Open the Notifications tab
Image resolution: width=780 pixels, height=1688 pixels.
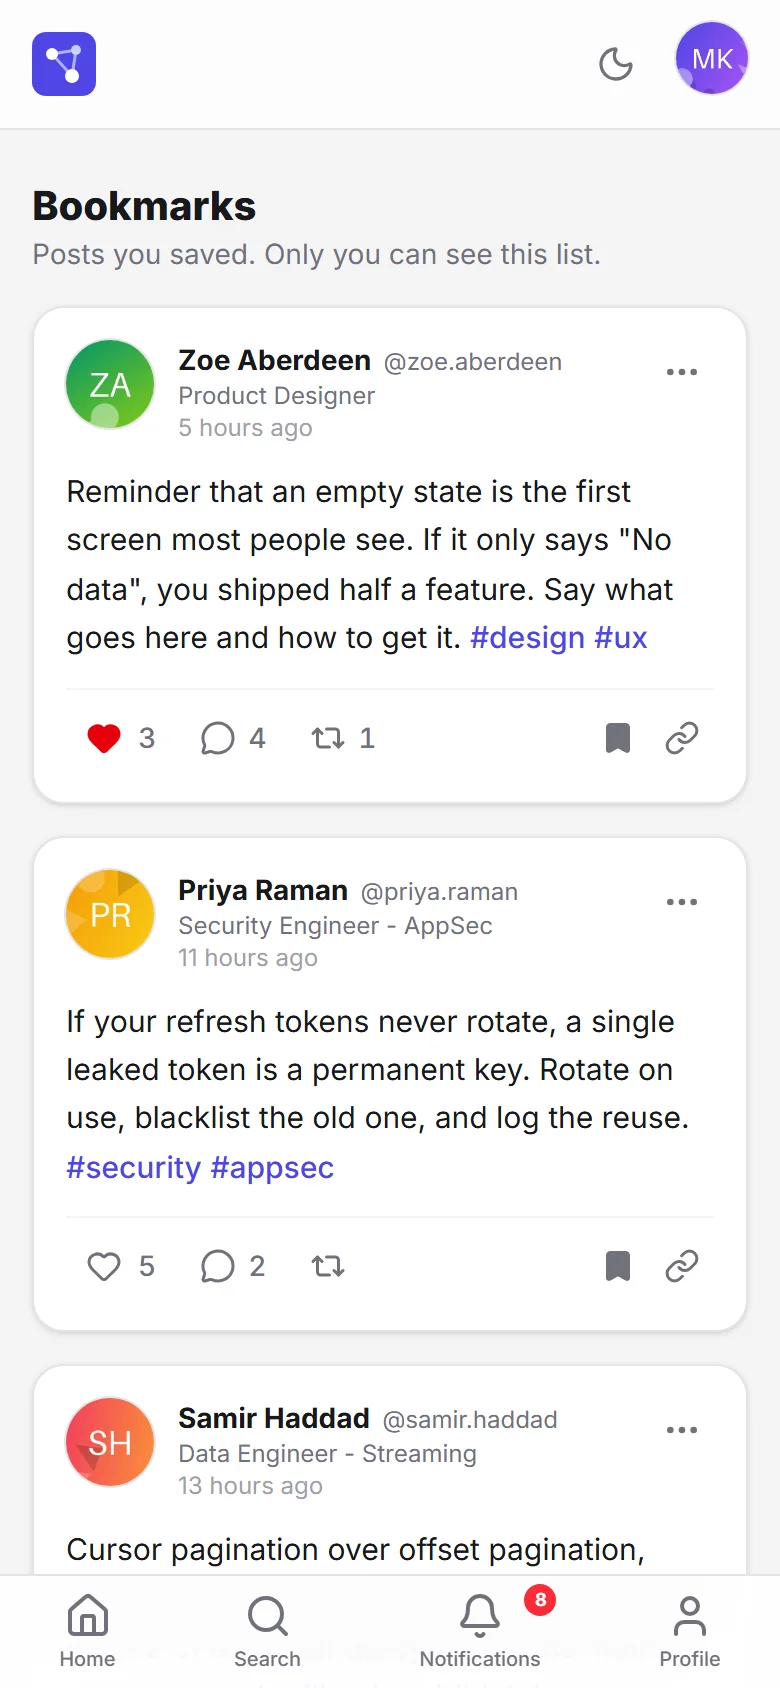click(480, 1632)
